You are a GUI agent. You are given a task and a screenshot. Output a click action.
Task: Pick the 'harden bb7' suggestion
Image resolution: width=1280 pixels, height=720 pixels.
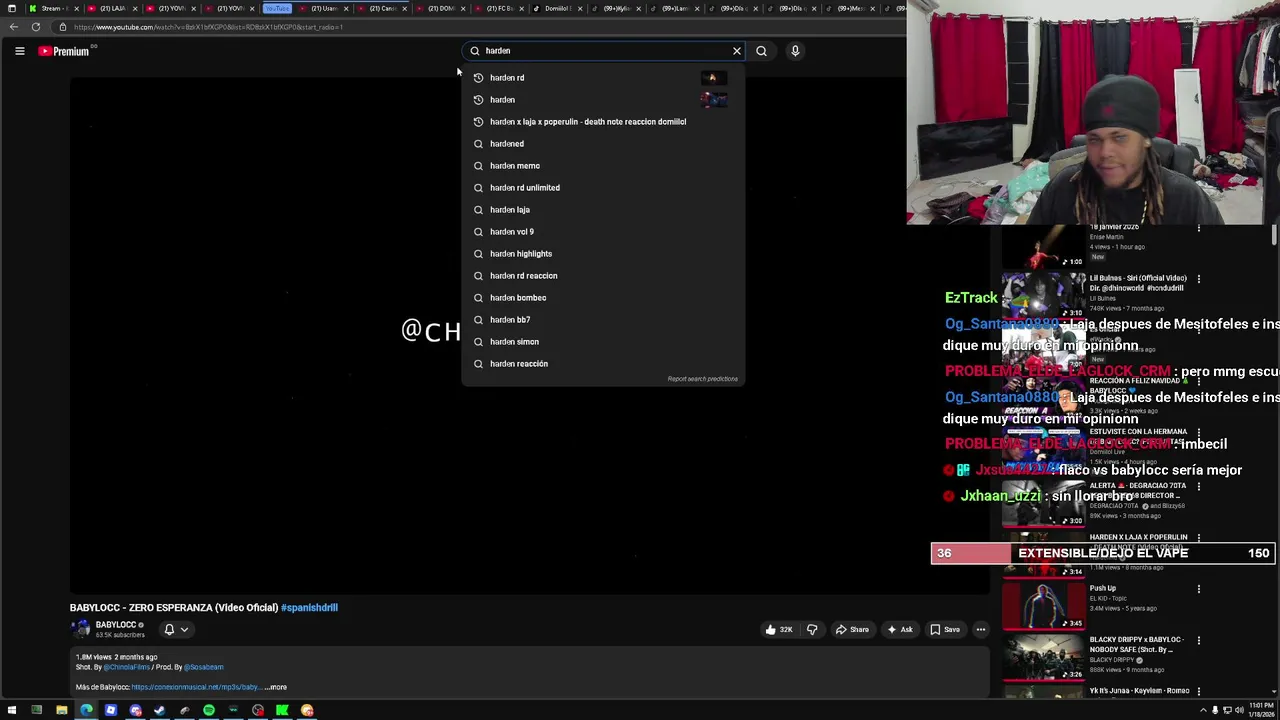(603, 320)
